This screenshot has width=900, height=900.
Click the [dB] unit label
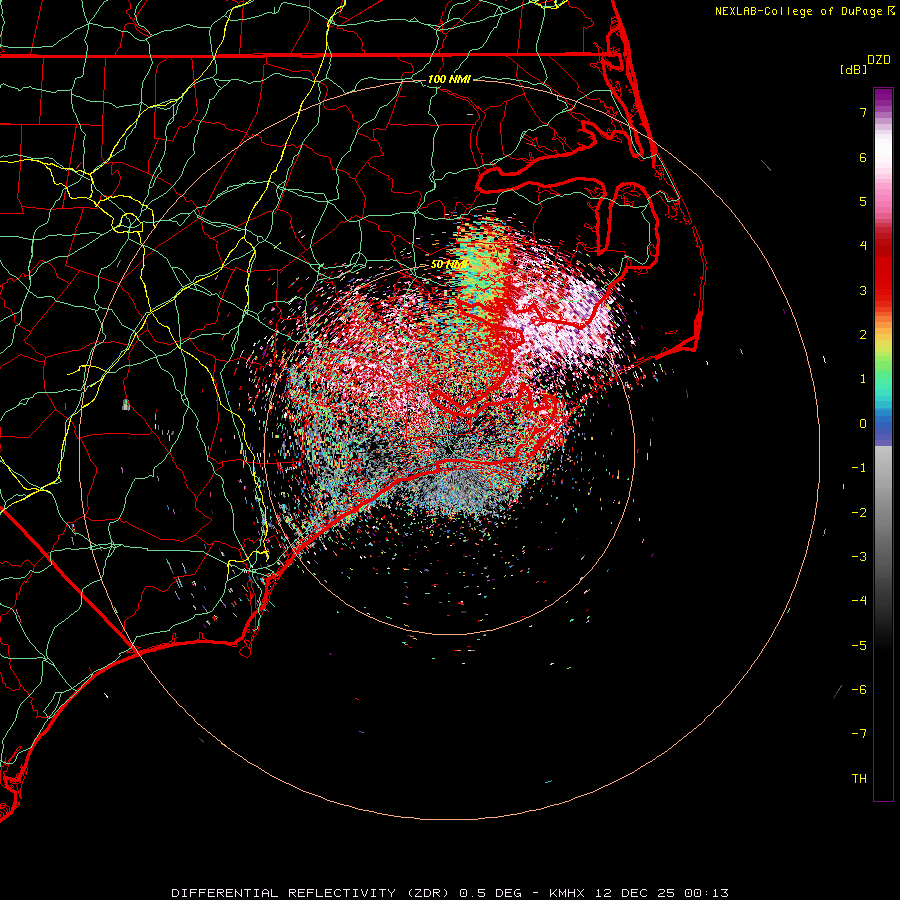tap(853, 69)
